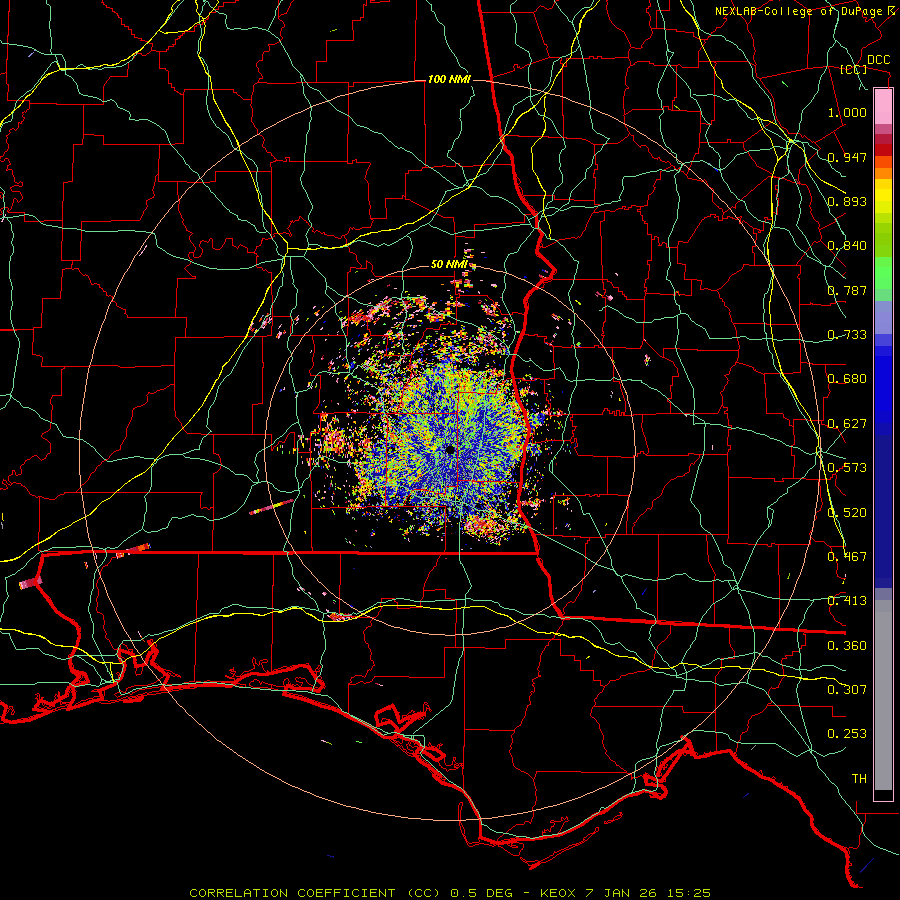This screenshot has width=900, height=900.
Task: Click the 0.360 legend label
Action: 847,646
